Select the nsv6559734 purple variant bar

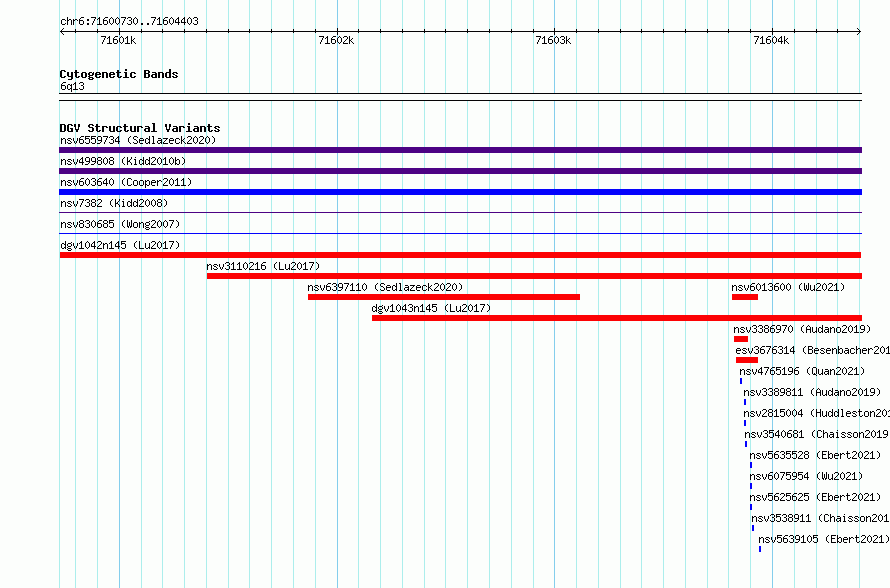pyautogui.click(x=460, y=150)
